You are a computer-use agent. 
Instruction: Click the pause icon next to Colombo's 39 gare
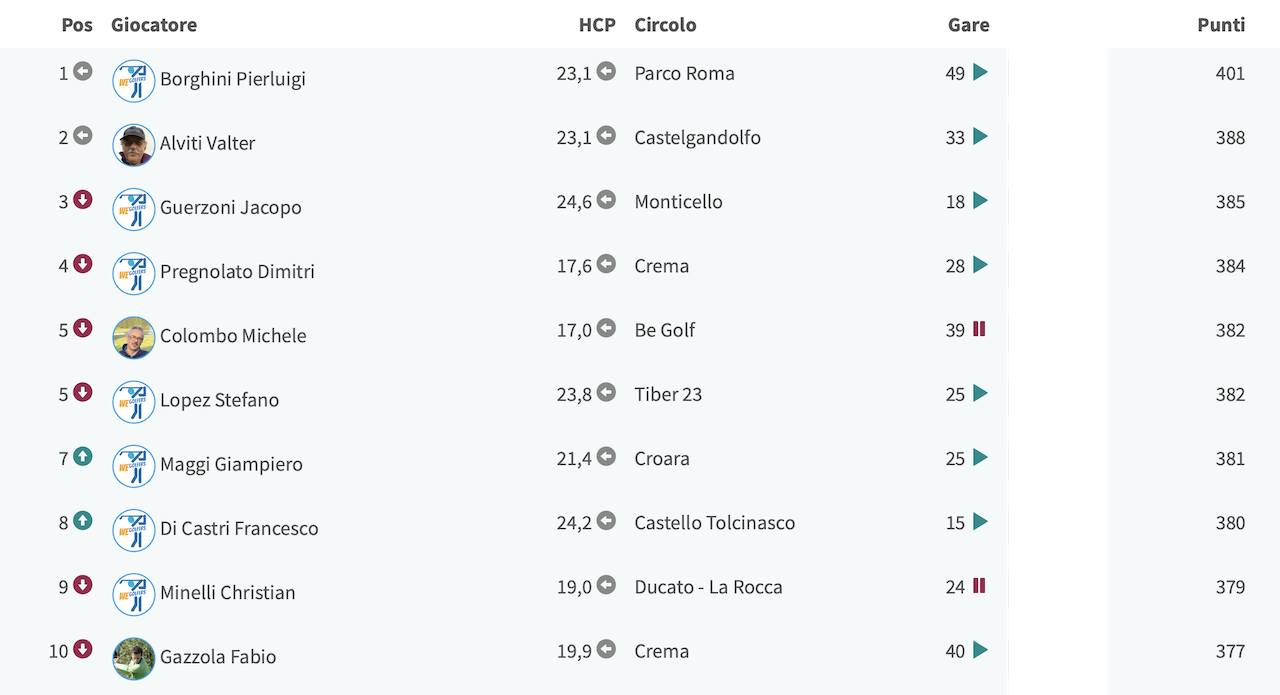point(979,329)
